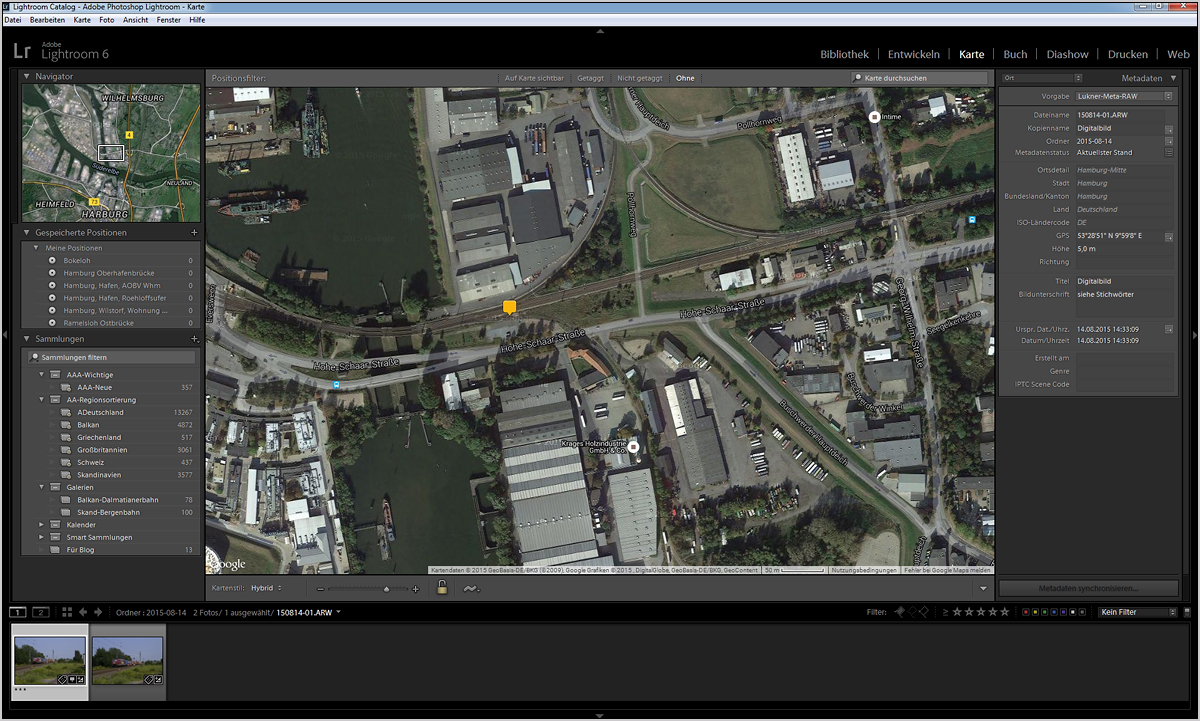This screenshot has width=1200, height=721.
Task: Click Metadaten synchronisieren button
Action: (1088, 588)
